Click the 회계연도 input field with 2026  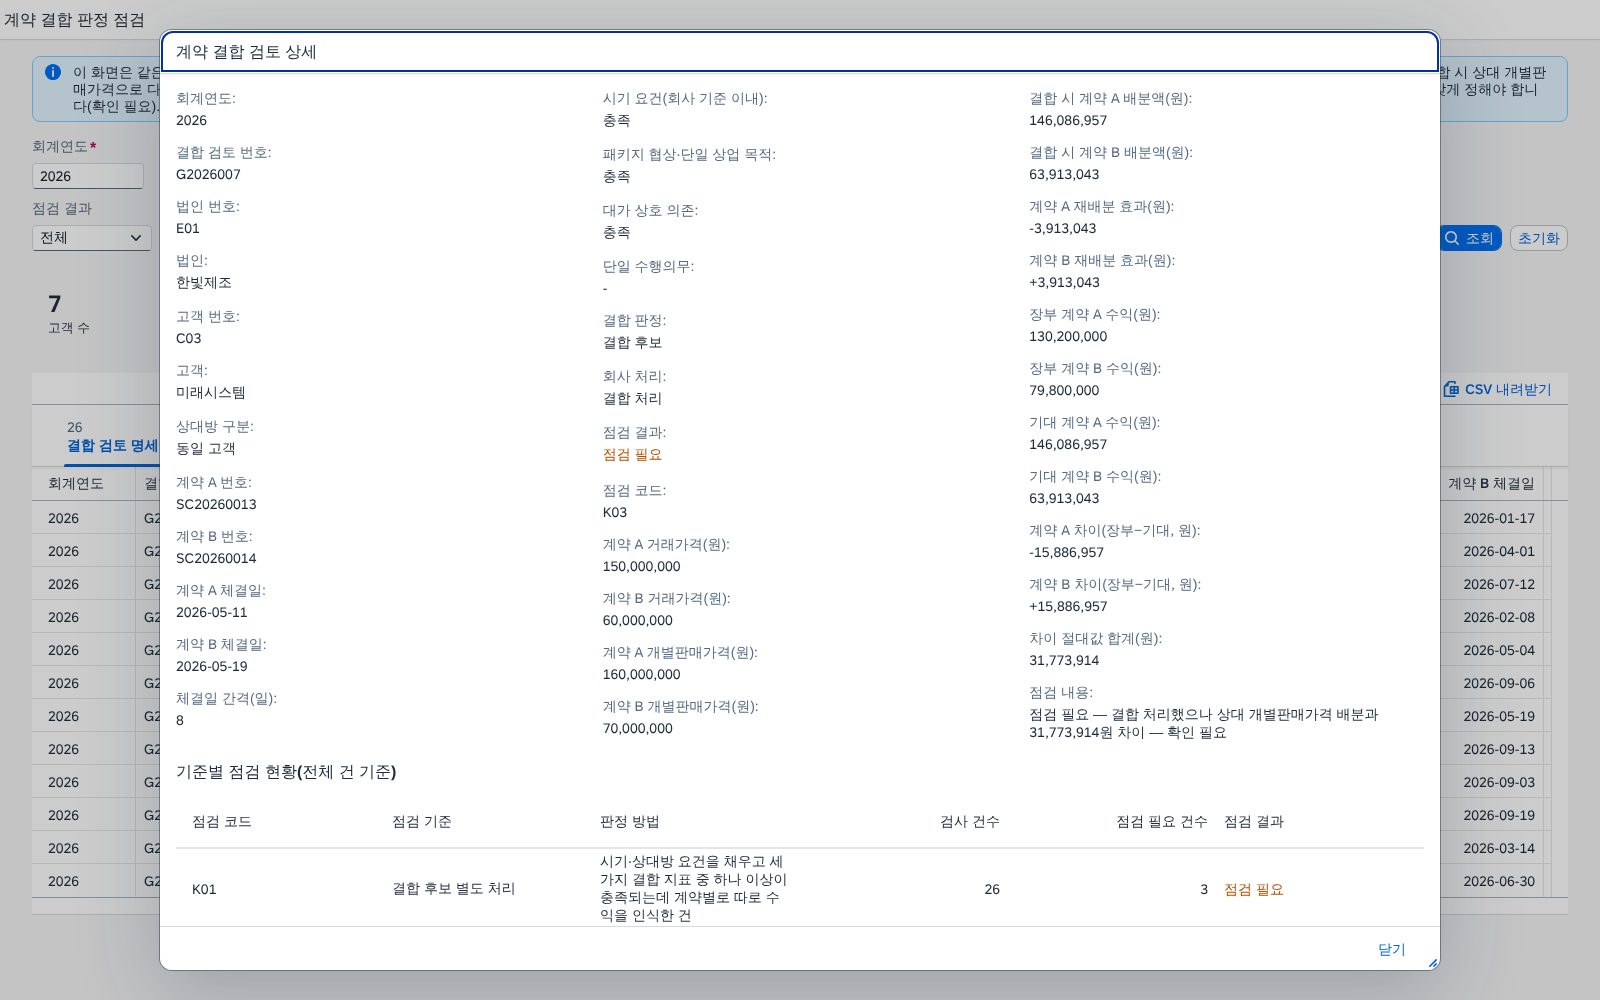coord(88,176)
